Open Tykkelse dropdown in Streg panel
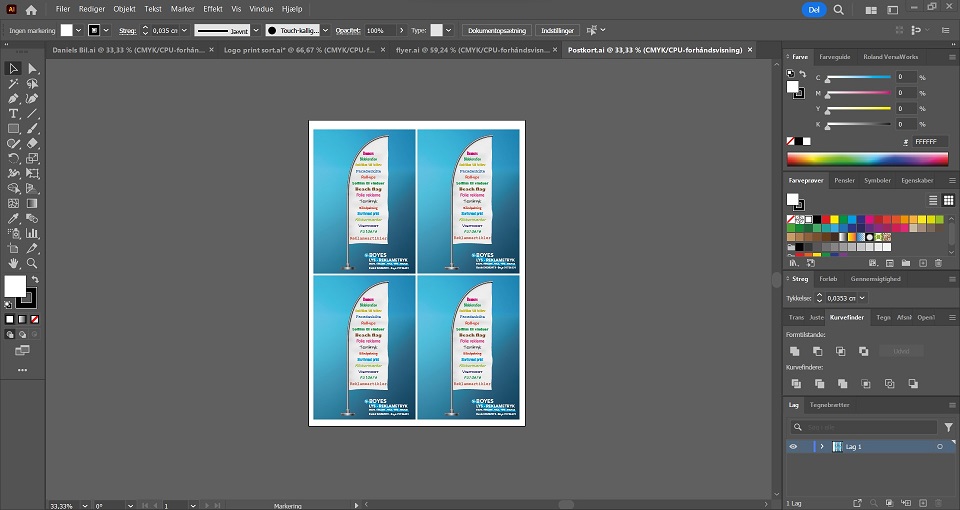The width and height of the screenshot is (960, 510). pos(862,298)
